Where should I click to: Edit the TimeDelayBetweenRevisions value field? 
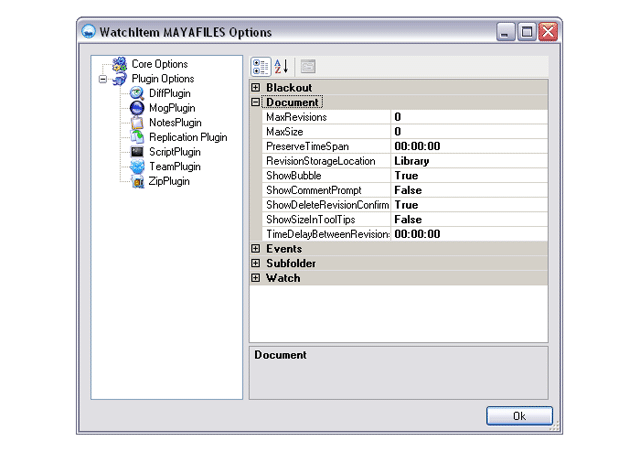469,234
